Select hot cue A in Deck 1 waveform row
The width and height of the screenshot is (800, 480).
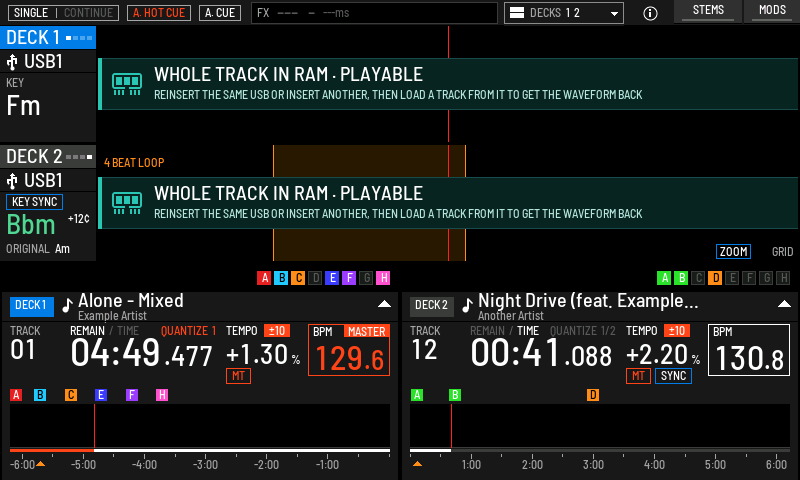(264, 278)
